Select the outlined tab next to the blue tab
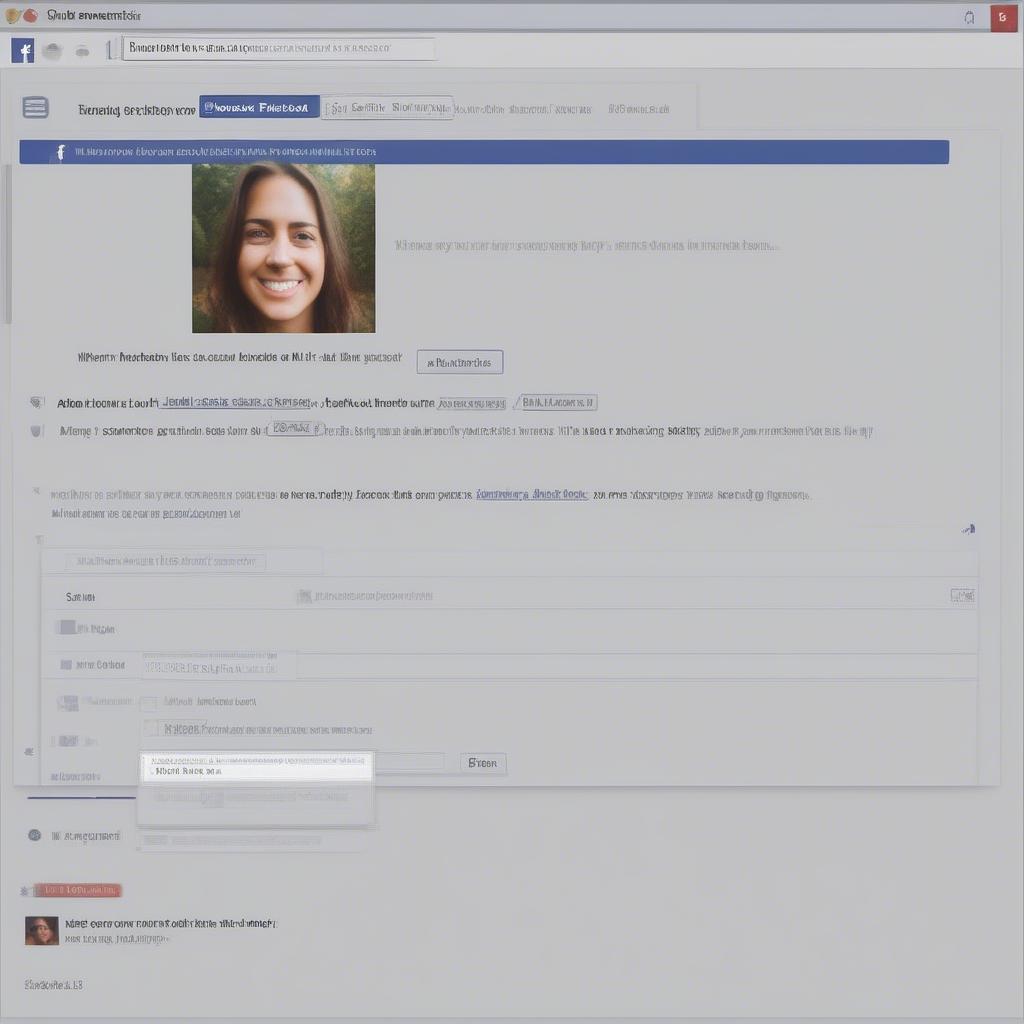Screen dimensions: 1024x1024 (387, 108)
